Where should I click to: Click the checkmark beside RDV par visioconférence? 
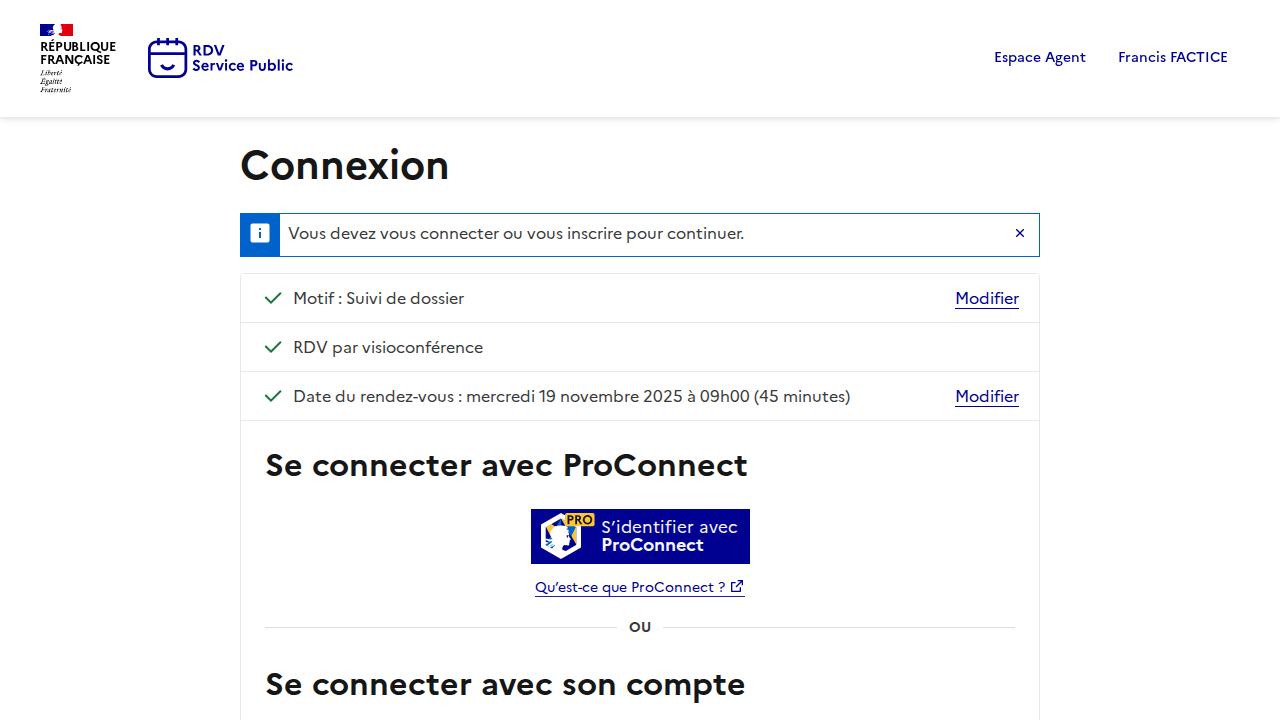point(273,347)
